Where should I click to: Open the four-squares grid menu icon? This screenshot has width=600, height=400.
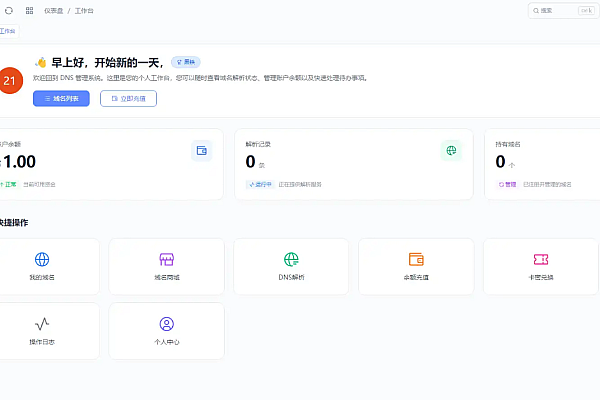click(x=29, y=11)
